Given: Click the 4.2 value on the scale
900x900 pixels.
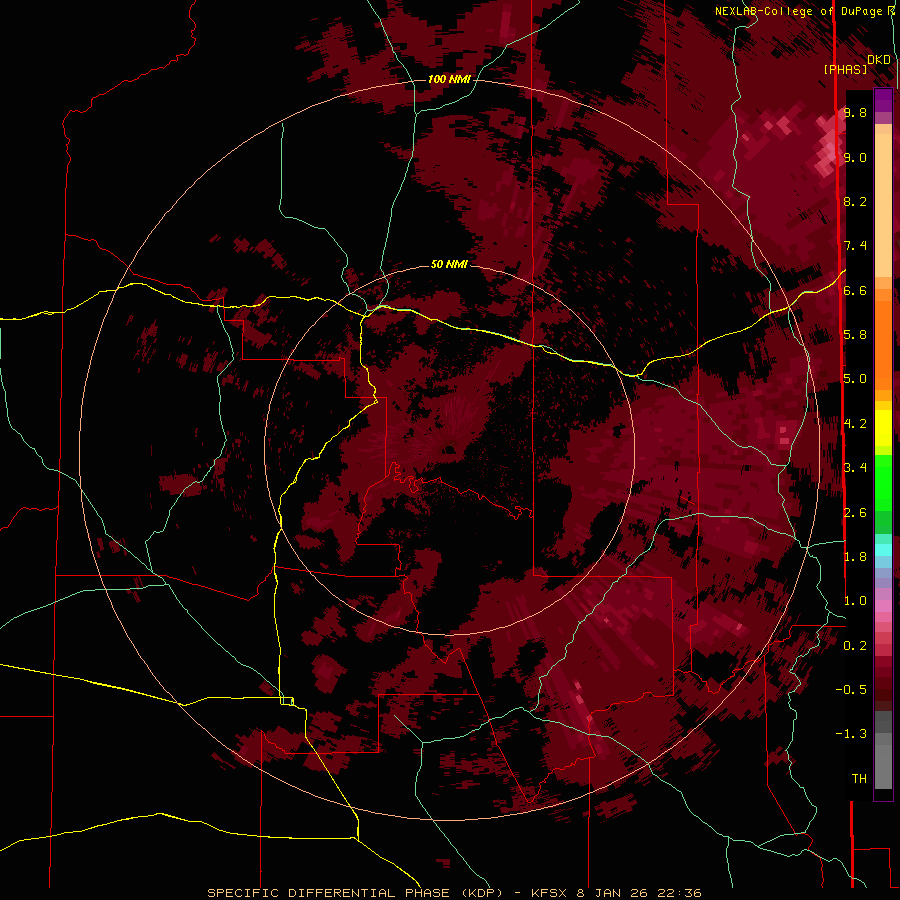Looking at the screenshot, I should tap(855, 424).
